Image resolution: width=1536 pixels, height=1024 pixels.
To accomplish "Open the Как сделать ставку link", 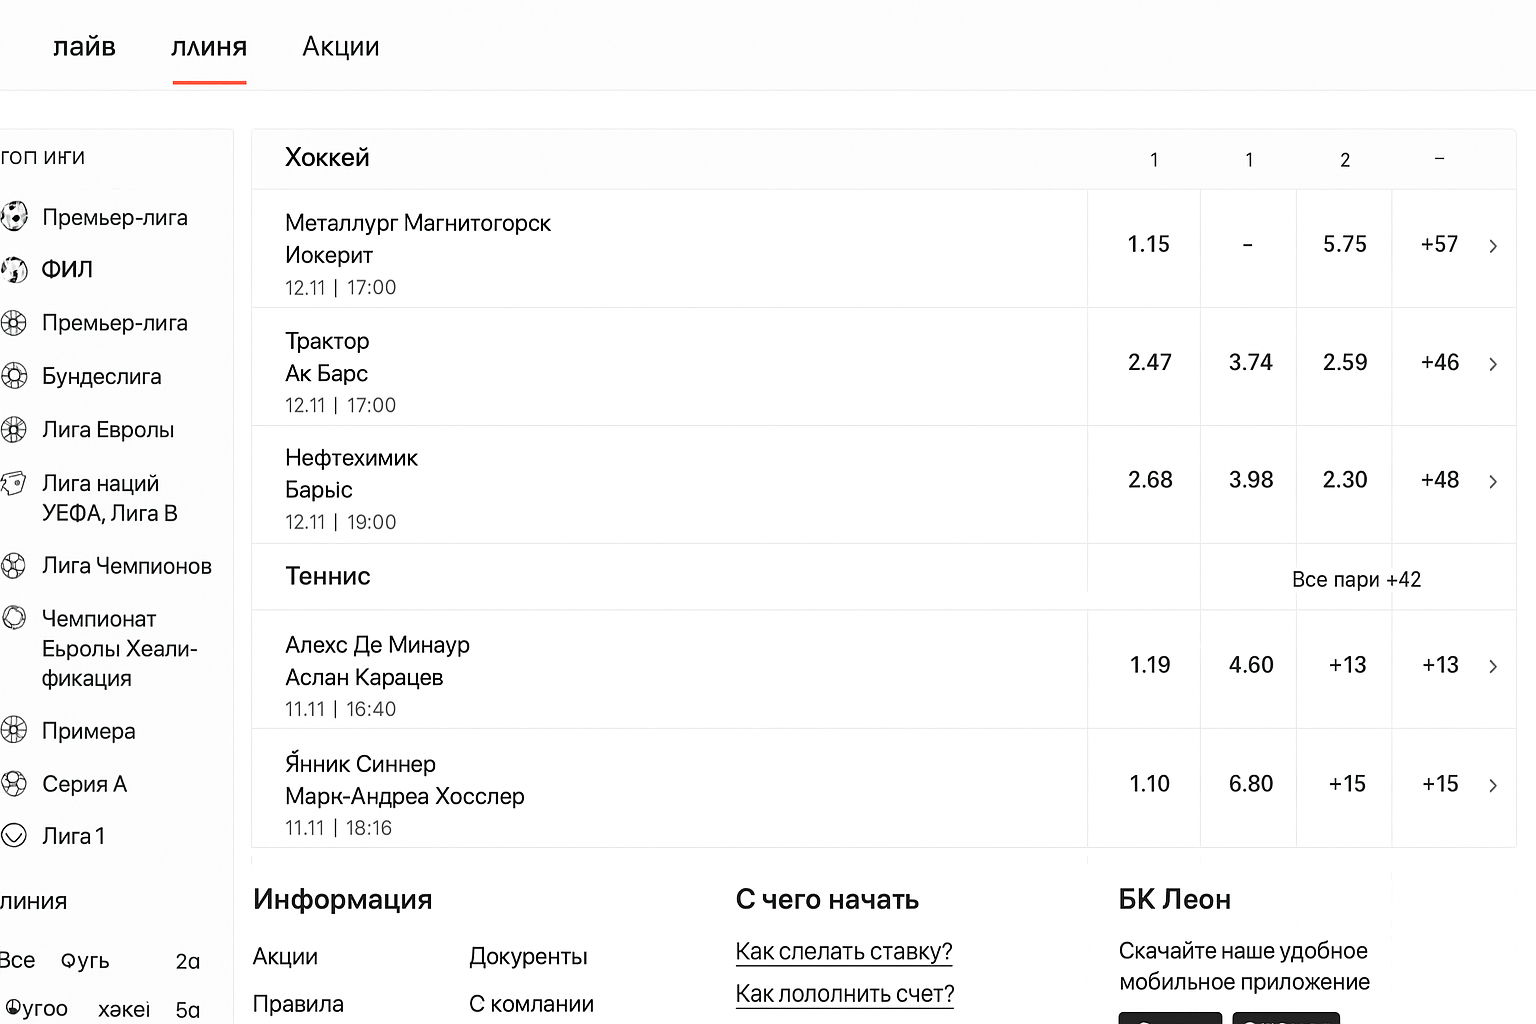I will [x=844, y=952].
